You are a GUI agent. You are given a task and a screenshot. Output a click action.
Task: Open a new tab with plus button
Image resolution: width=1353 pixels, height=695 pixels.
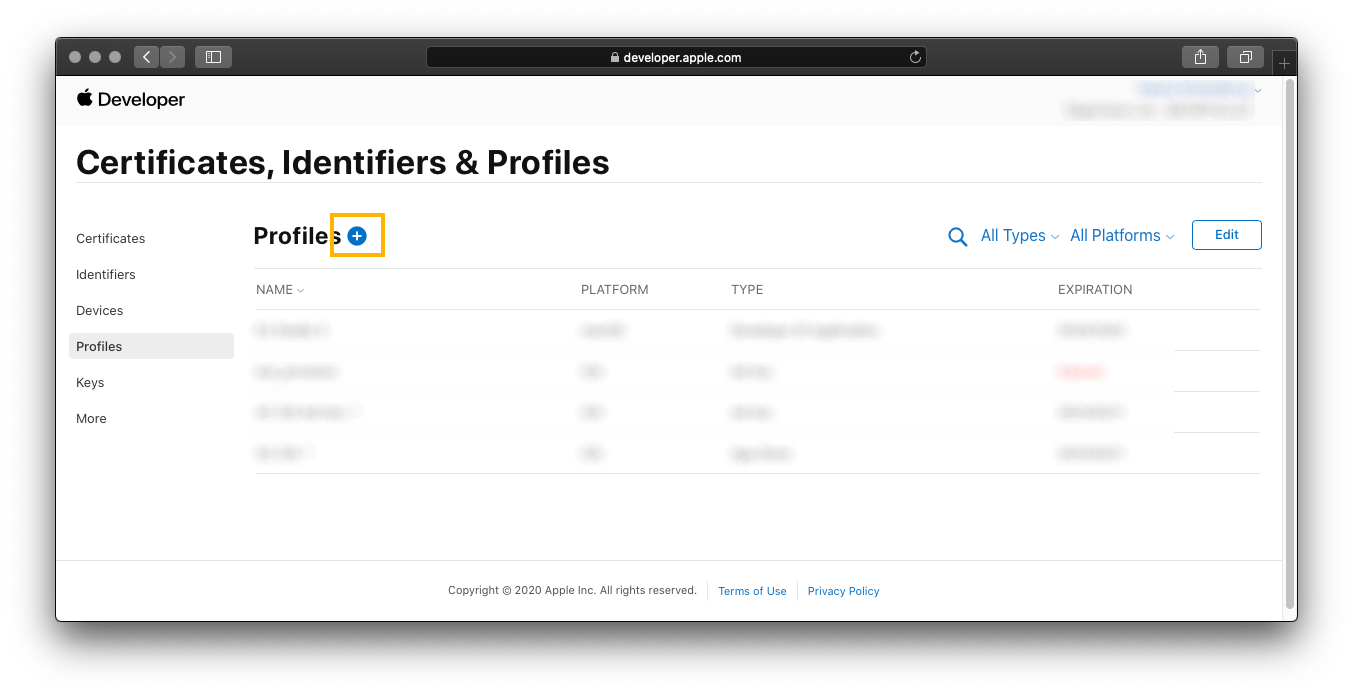click(1285, 63)
